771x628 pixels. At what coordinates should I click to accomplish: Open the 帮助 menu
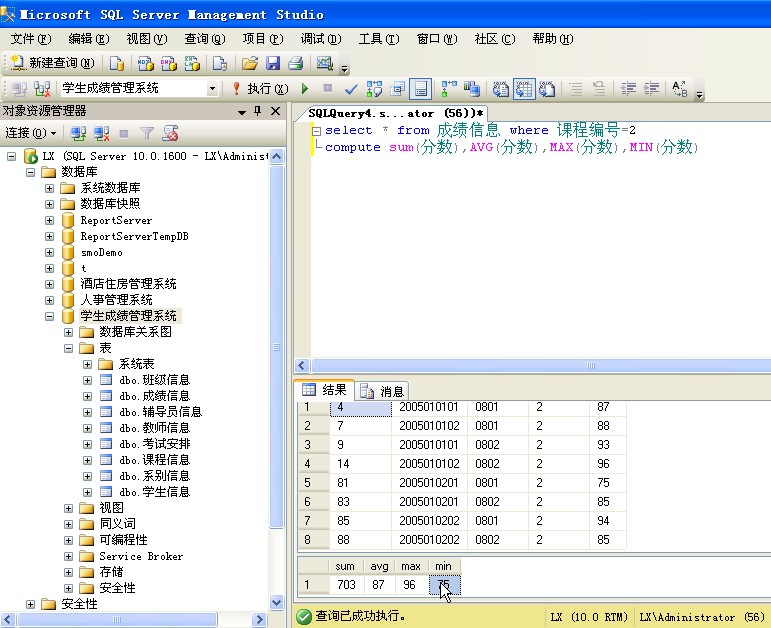pyautogui.click(x=553, y=39)
